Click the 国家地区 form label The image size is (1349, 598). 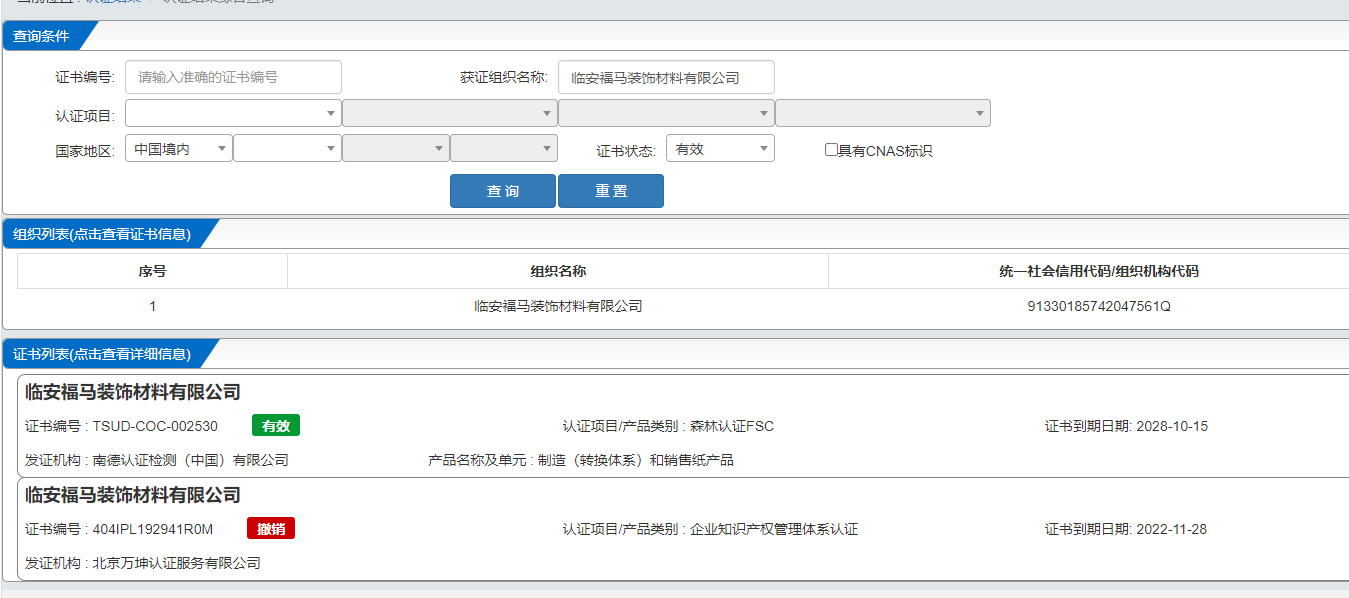click(85, 151)
